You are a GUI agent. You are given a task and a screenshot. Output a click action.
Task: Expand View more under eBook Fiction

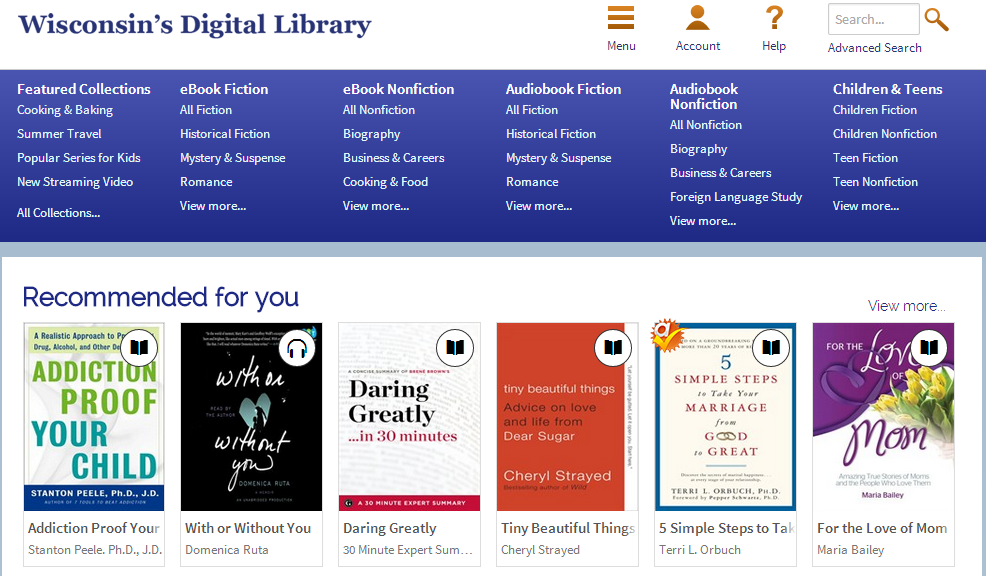(213, 206)
